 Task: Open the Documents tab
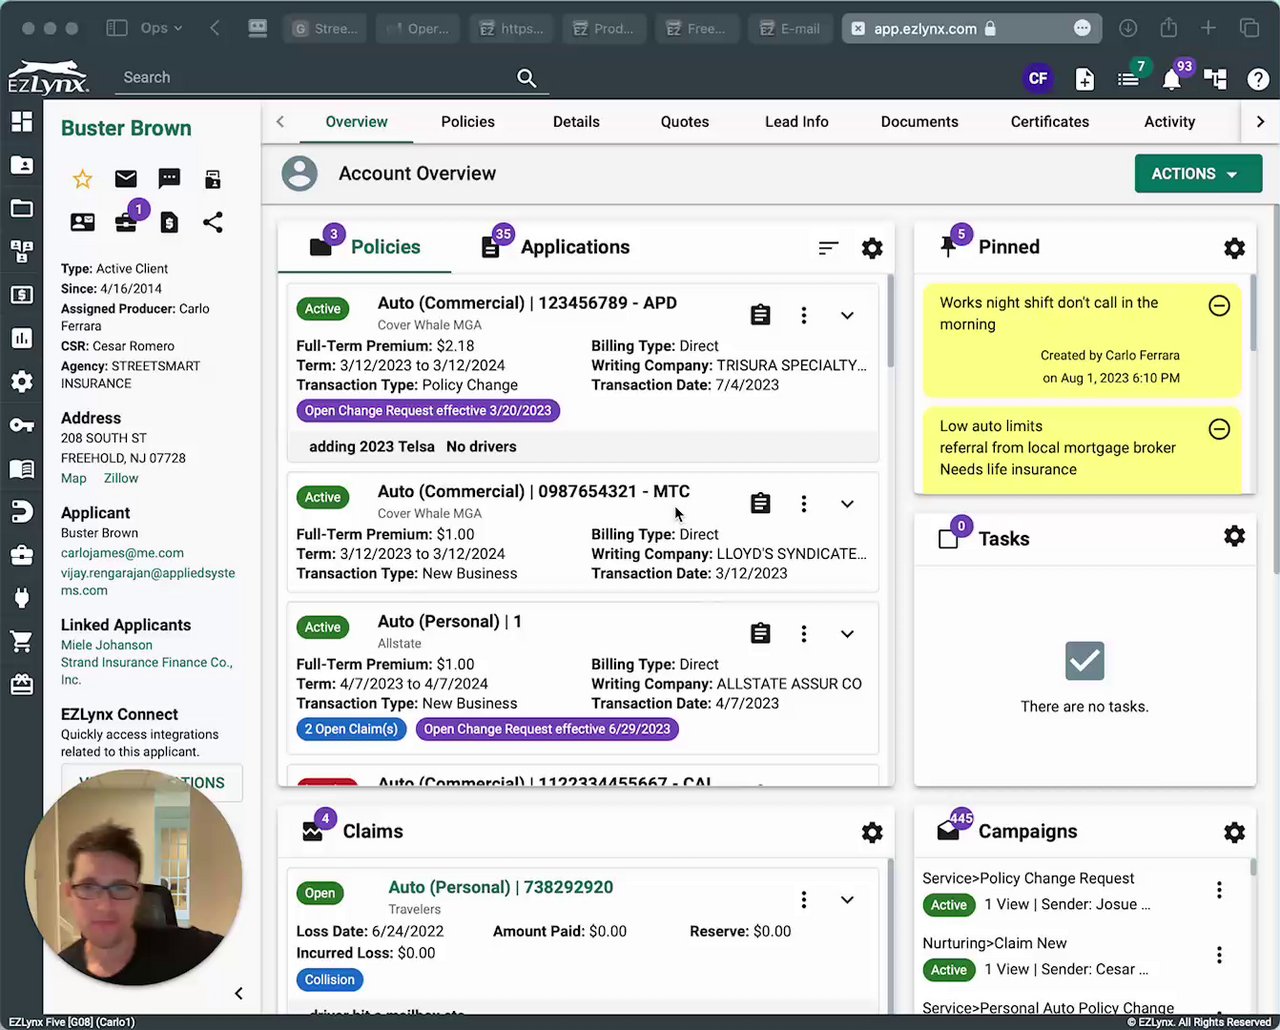[x=920, y=122]
